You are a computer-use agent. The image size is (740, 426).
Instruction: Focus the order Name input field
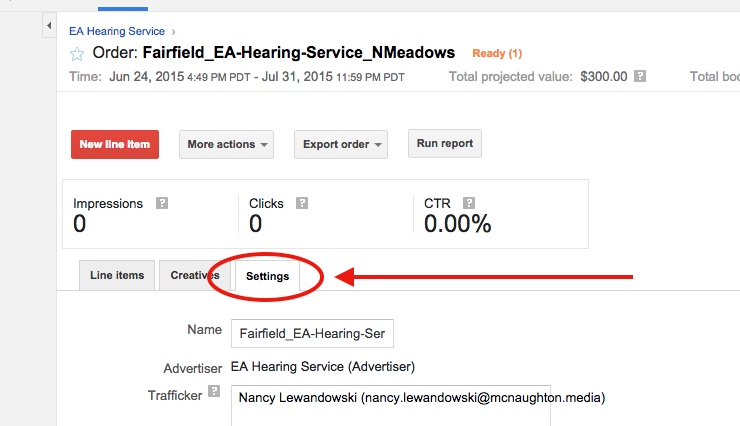coord(312,333)
